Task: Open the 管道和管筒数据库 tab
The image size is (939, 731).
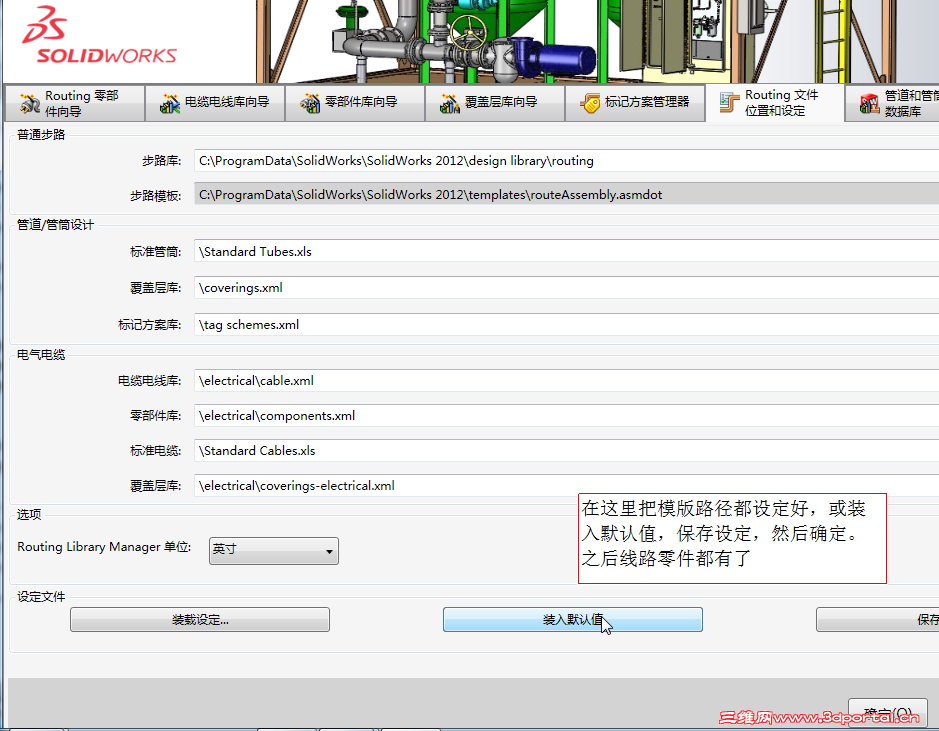Action: [x=892, y=104]
